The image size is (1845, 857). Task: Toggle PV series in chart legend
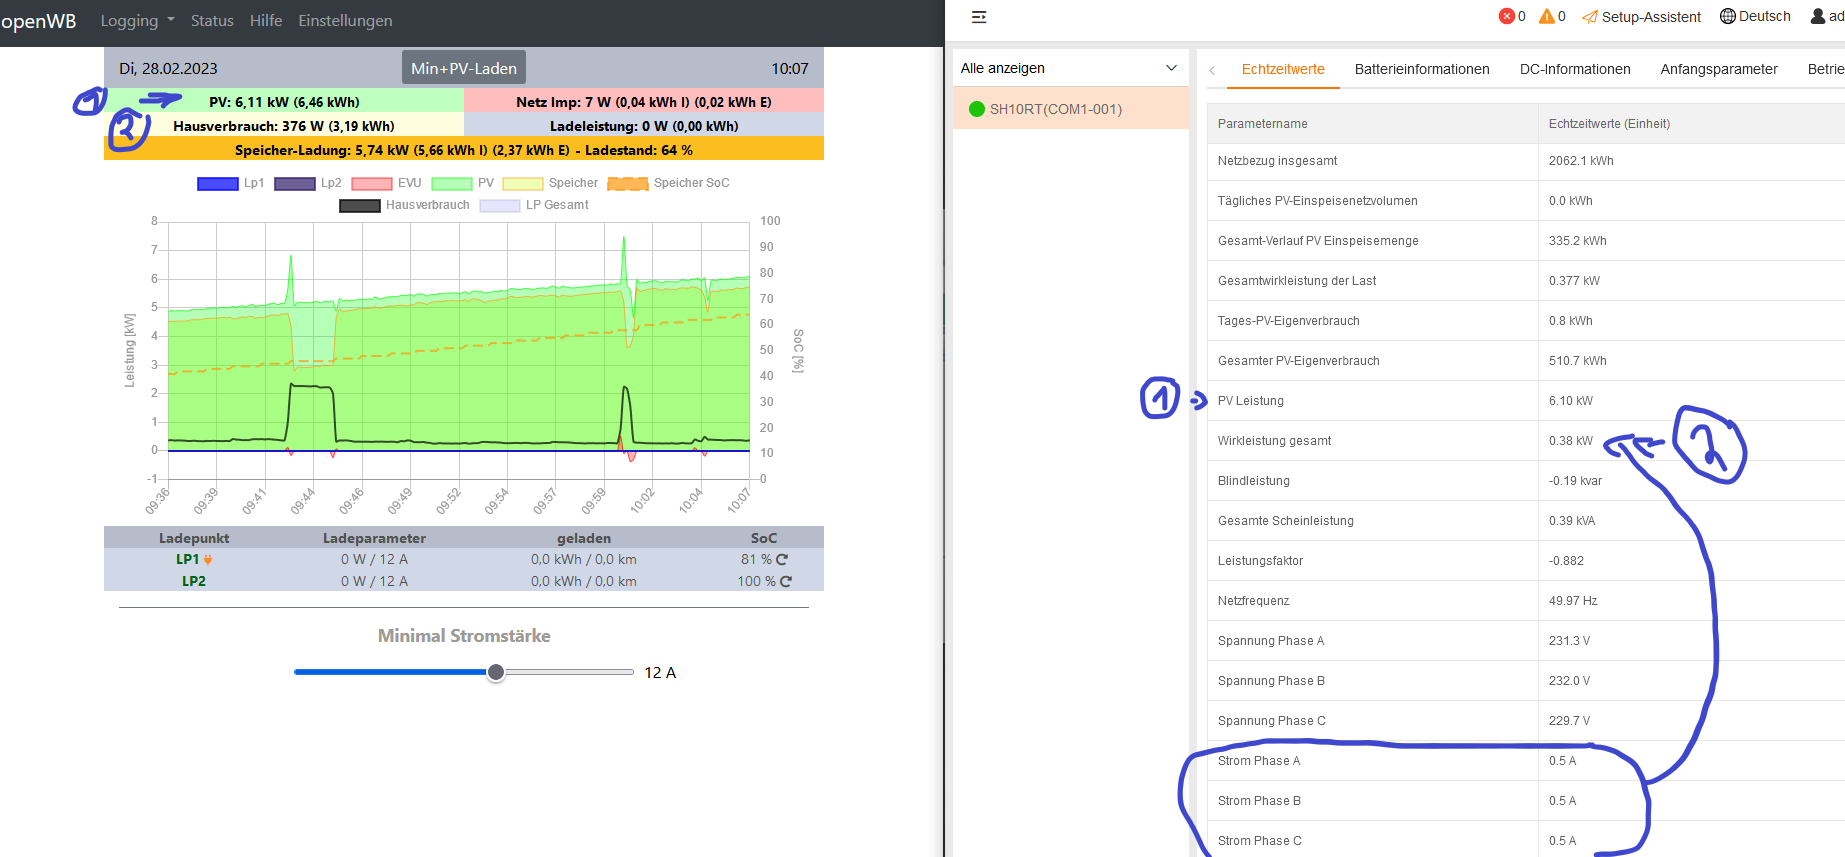click(463, 183)
